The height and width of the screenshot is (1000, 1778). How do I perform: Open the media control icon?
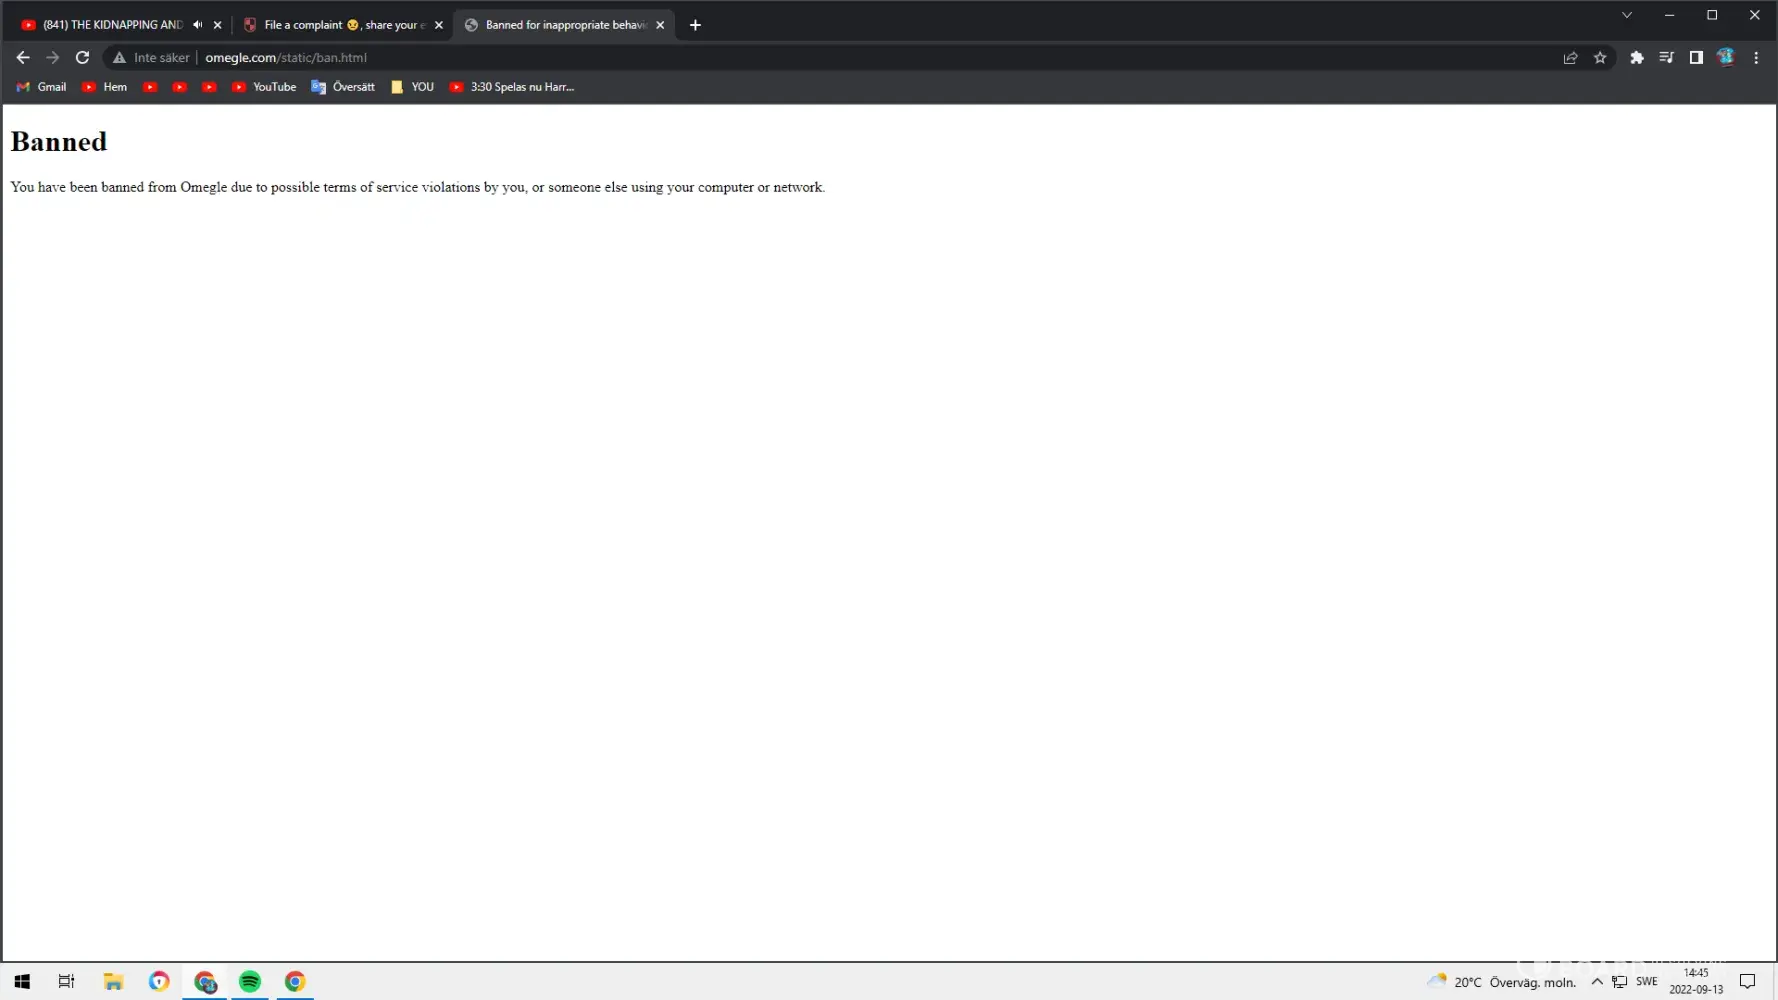(x=1666, y=58)
